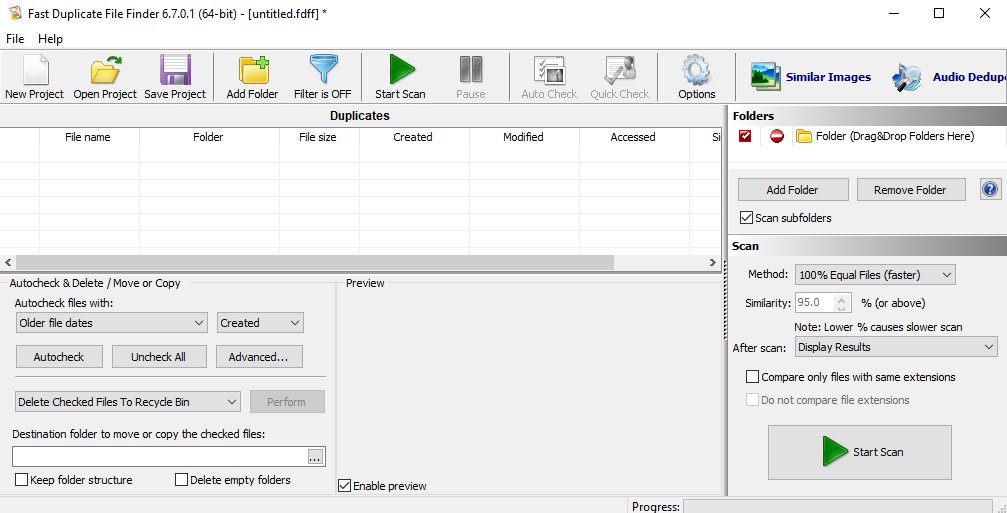The height and width of the screenshot is (513, 1007).
Task: Click the Remove Folder button
Action: point(911,190)
